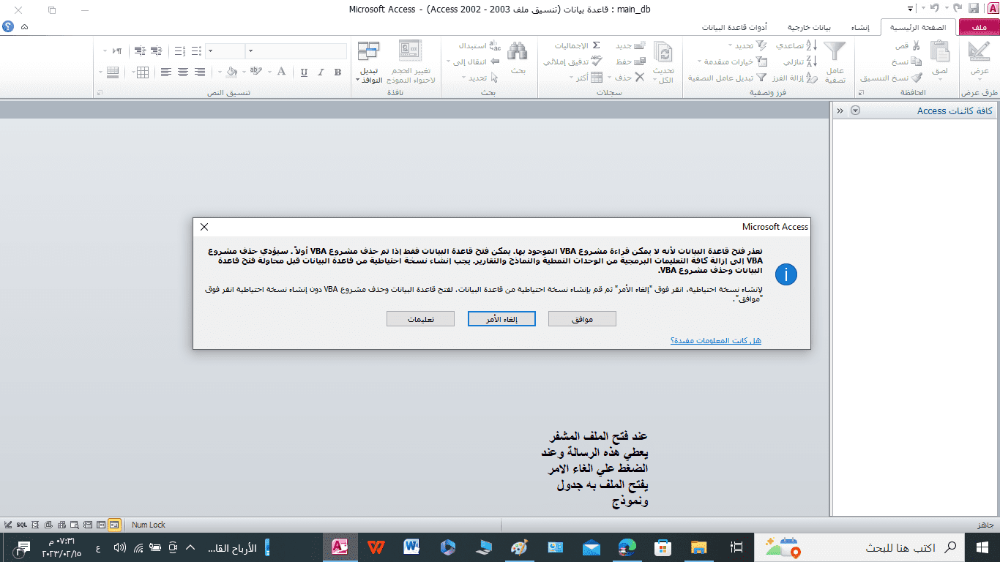1000x562 pixels.
Task: Toggle Bold formatting
Action: click(x=338, y=72)
